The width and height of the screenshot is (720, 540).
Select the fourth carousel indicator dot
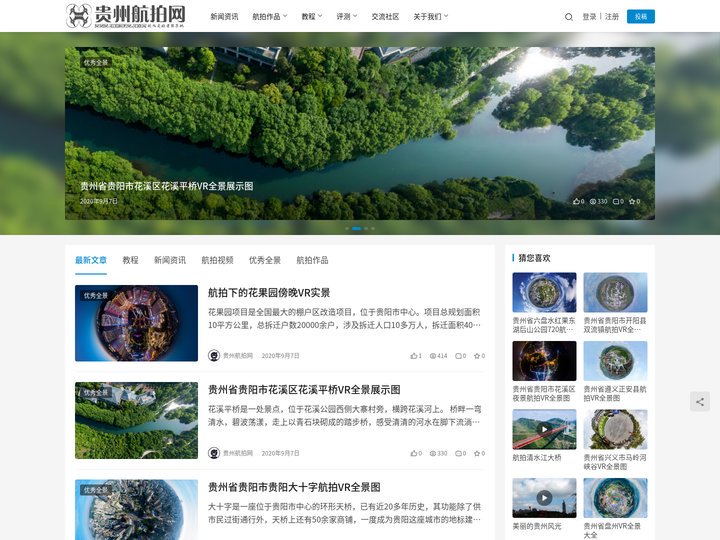pos(373,228)
